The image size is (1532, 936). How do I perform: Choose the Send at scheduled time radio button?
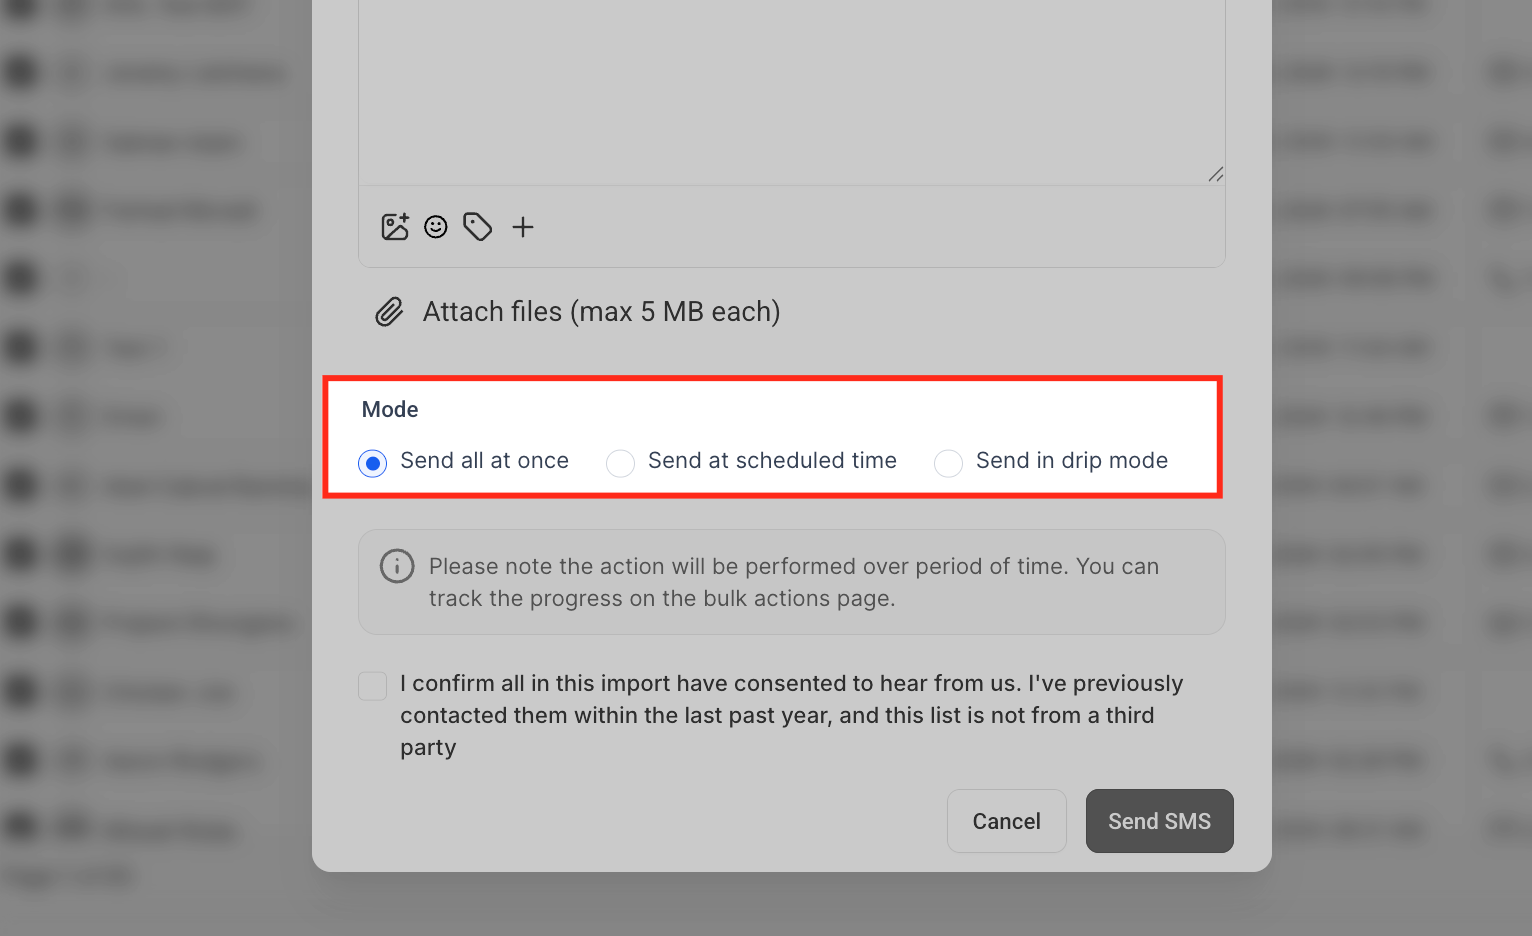click(x=620, y=463)
